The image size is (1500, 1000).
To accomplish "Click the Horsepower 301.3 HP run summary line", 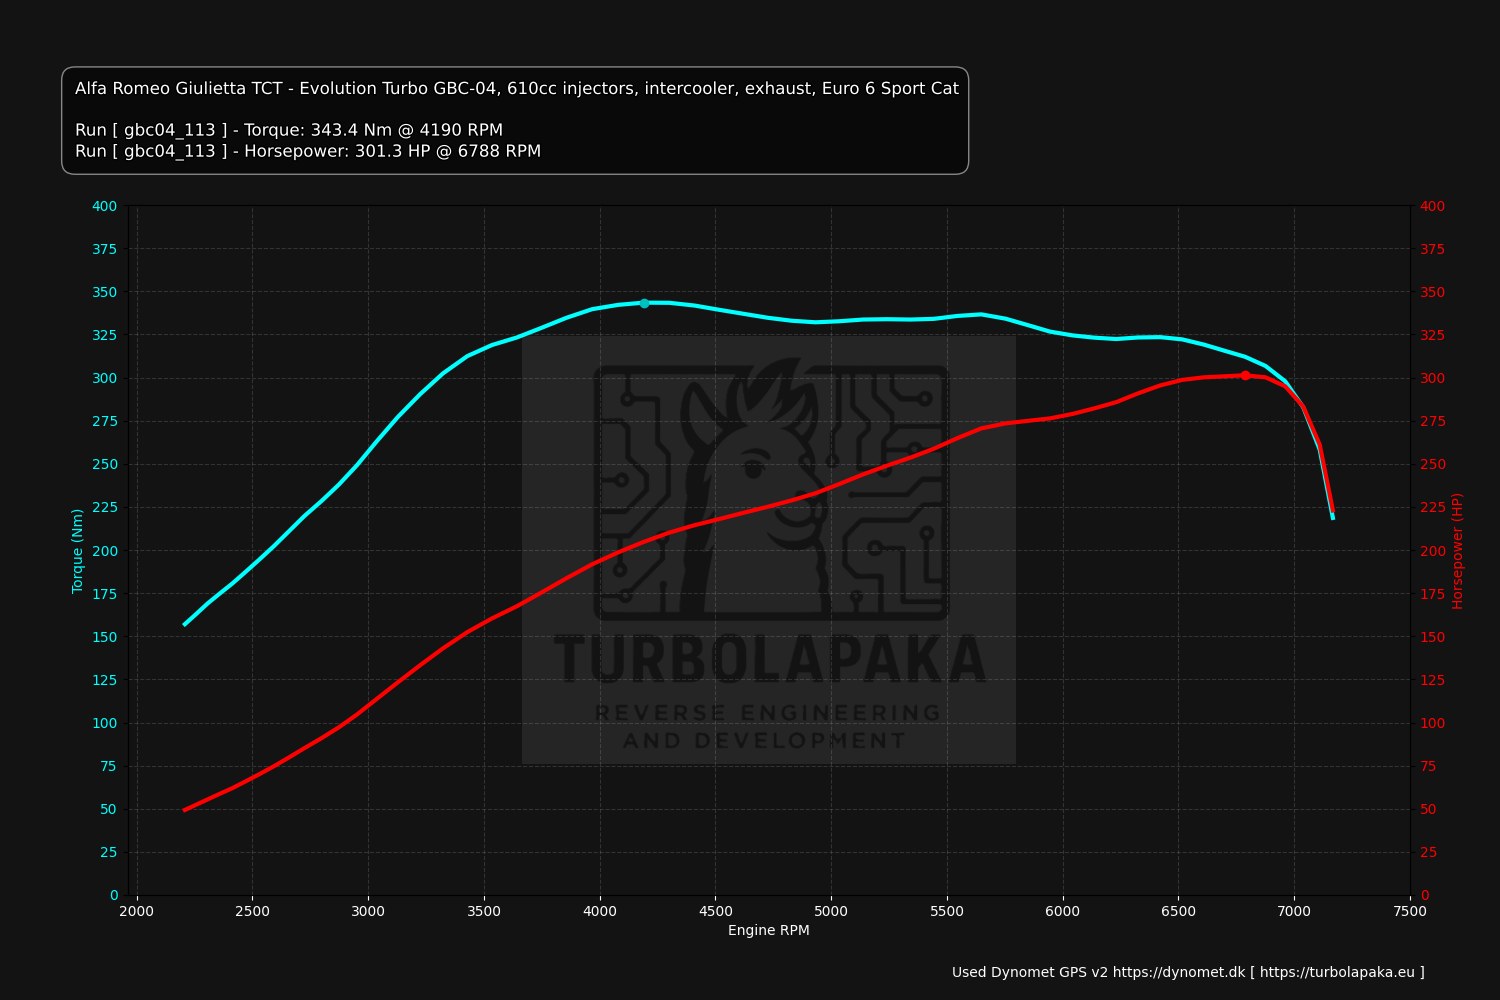I will point(308,151).
